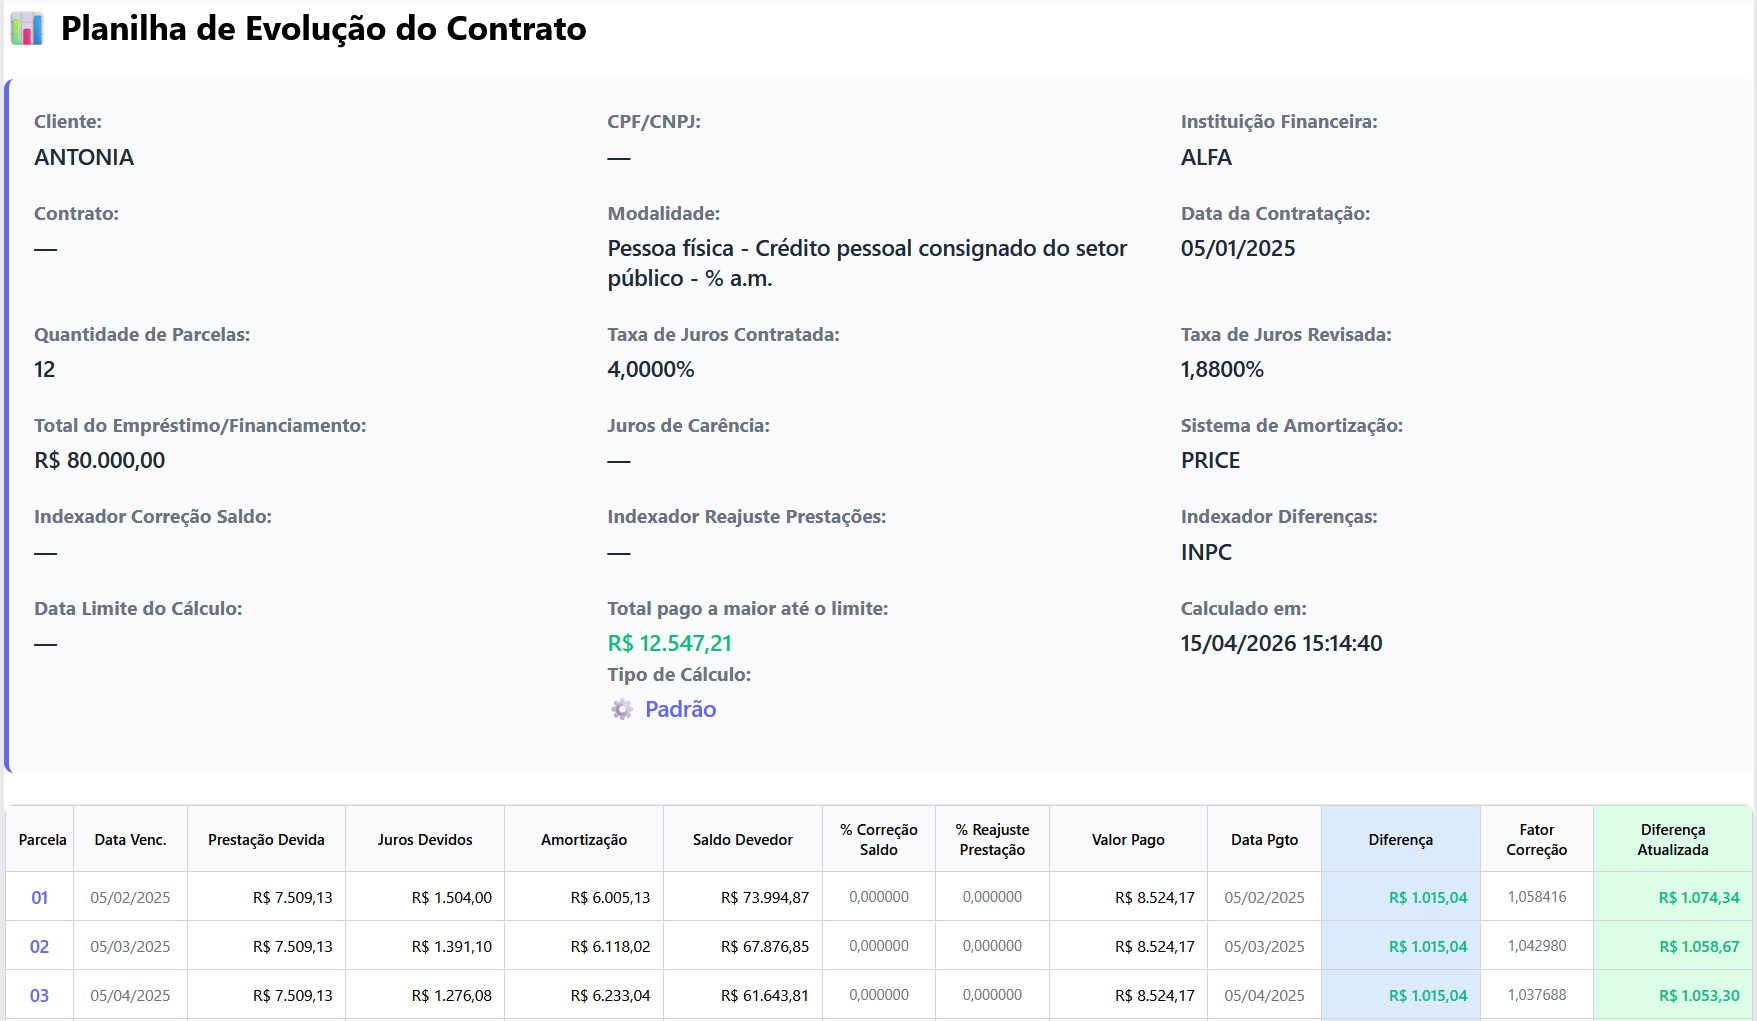Click the Planilha de Evolução do Contrato title
The width and height of the screenshot is (1757, 1021).
click(324, 29)
